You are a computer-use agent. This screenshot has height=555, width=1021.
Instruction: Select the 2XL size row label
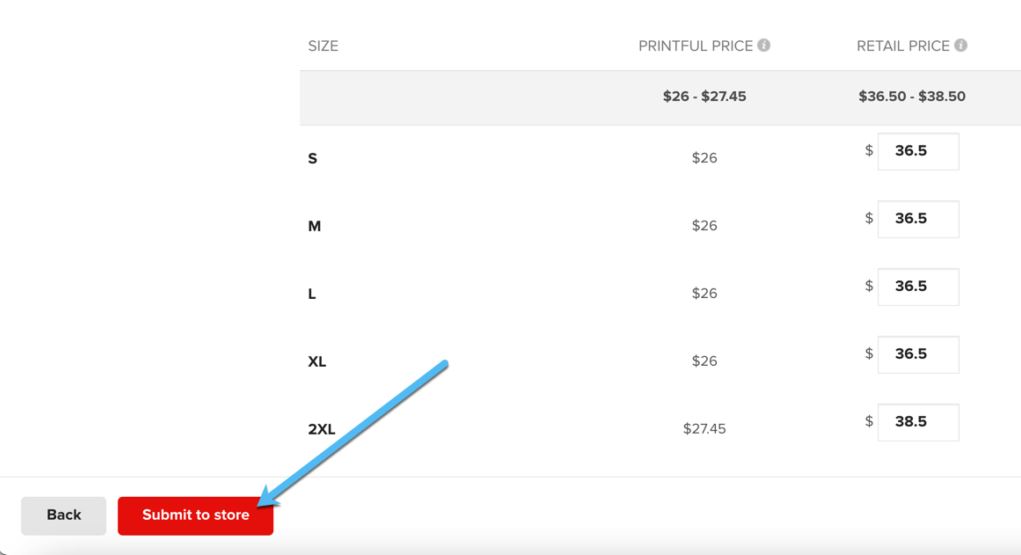[322, 429]
